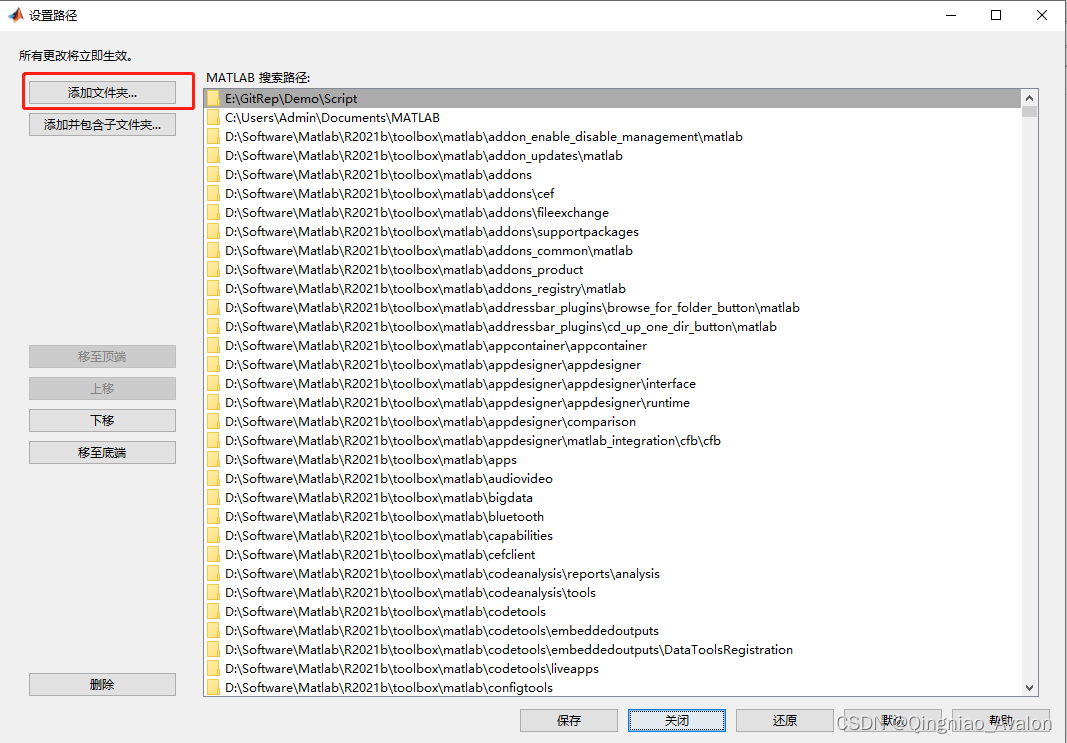Image resolution: width=1067 pixels, height=743 pixels.
Task: Click folder icon for addons\supportpackages row
Action: click(214, 232)
